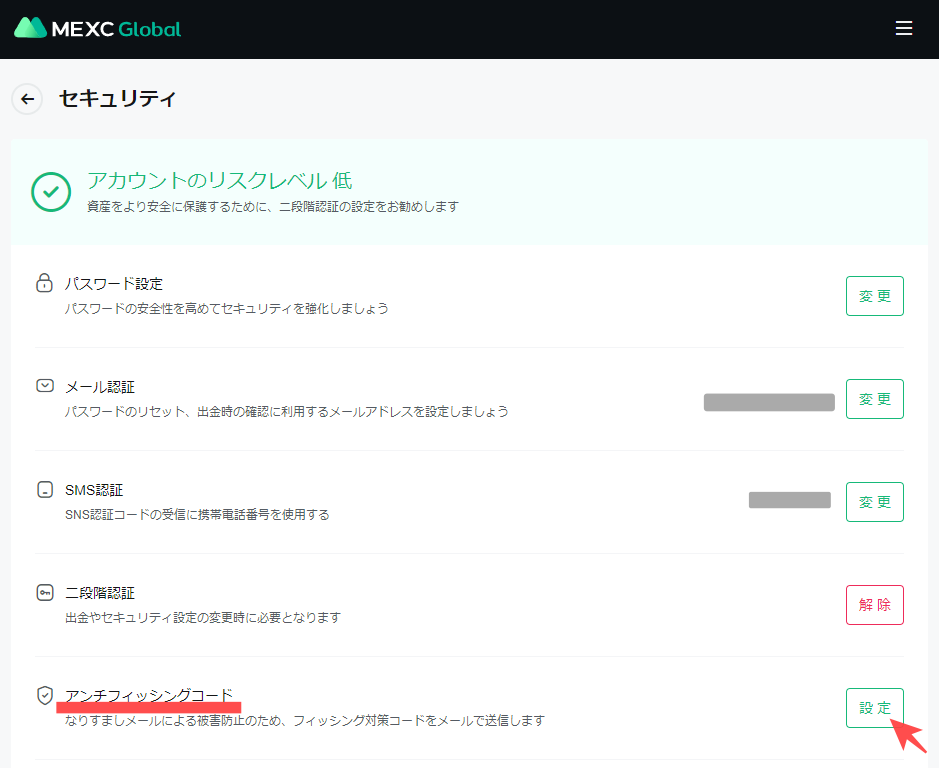Screen dimensions: 939x768
Task: Click the なりすましメール description text
Action: (305, 721)
